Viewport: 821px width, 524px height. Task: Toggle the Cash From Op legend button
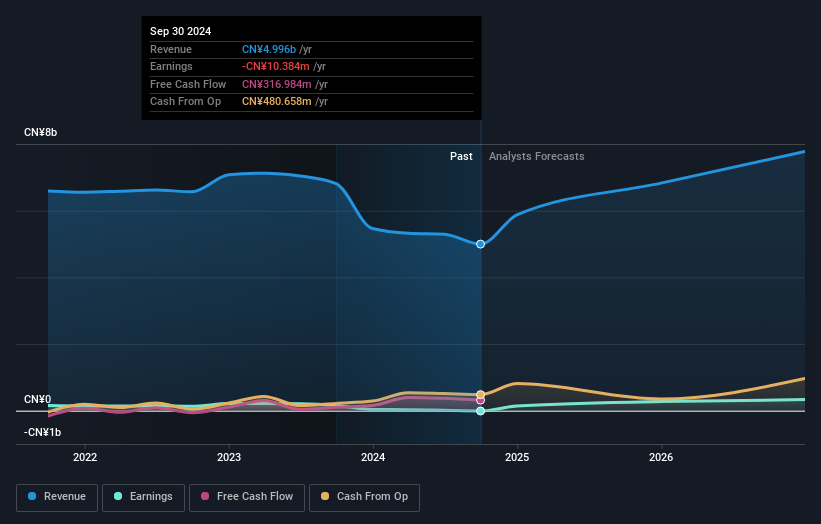pyautogui.click(x=364, y=497)
